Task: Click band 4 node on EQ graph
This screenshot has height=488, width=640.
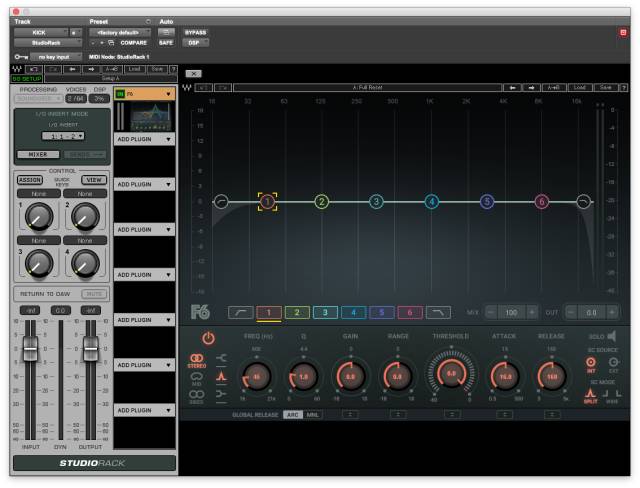Action: point(432,202)
